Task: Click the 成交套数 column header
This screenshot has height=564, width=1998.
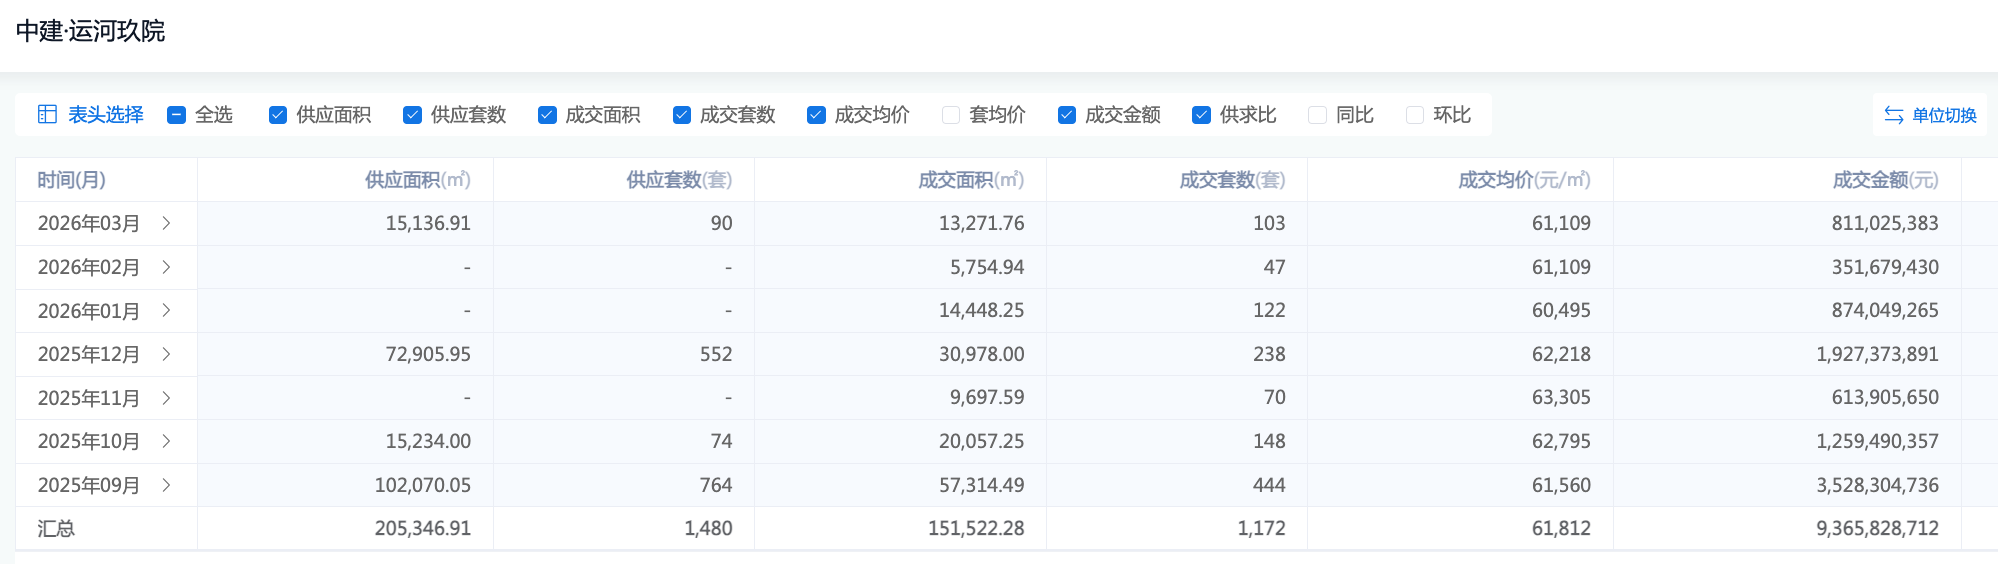Action: pyautogui.click(x=1231, y=180)
